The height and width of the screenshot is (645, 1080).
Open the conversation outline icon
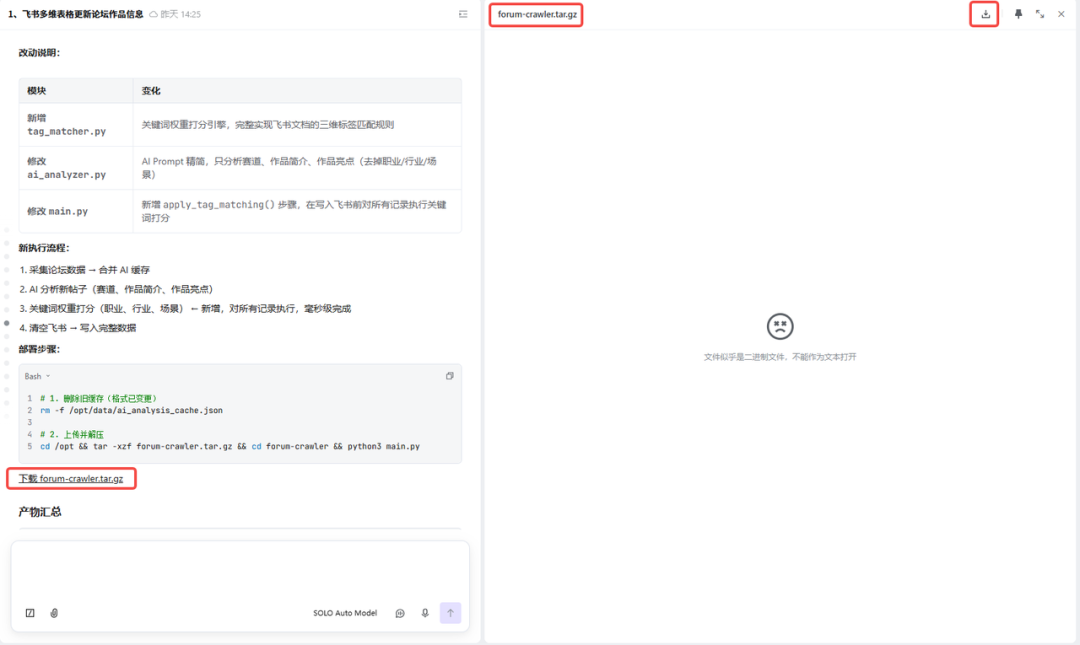pyautogui.click(x=463, y=14)
